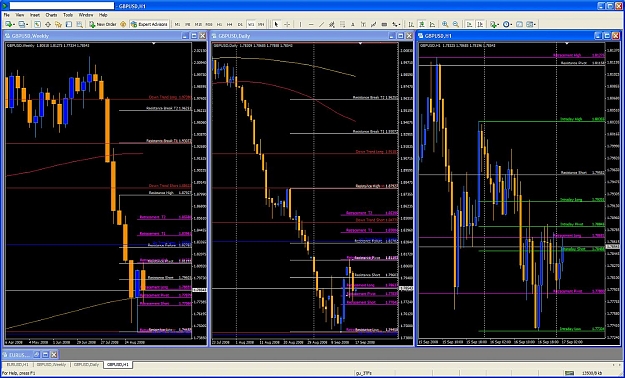Switch to H4 timeframe
This screenshot has width=625, height=378.
click(230, 24)
